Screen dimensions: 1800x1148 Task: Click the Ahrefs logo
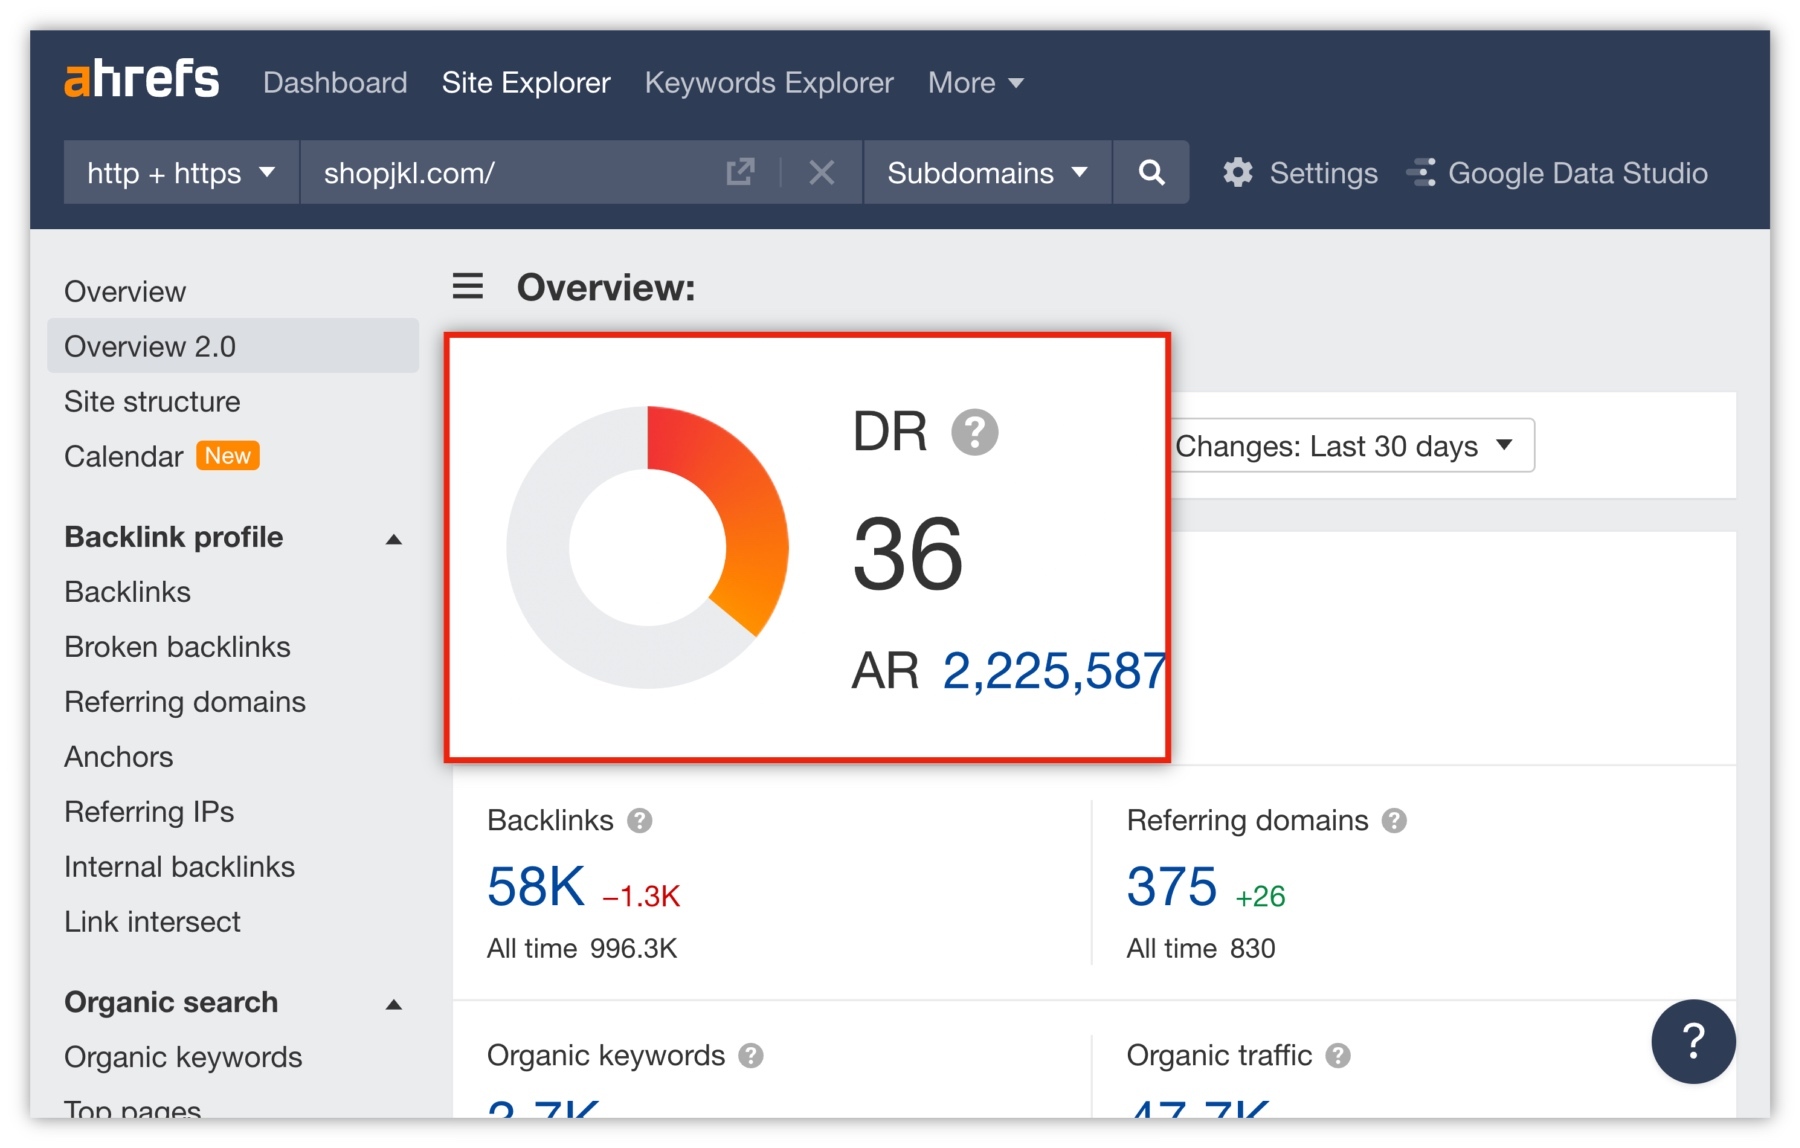point(141,80)
